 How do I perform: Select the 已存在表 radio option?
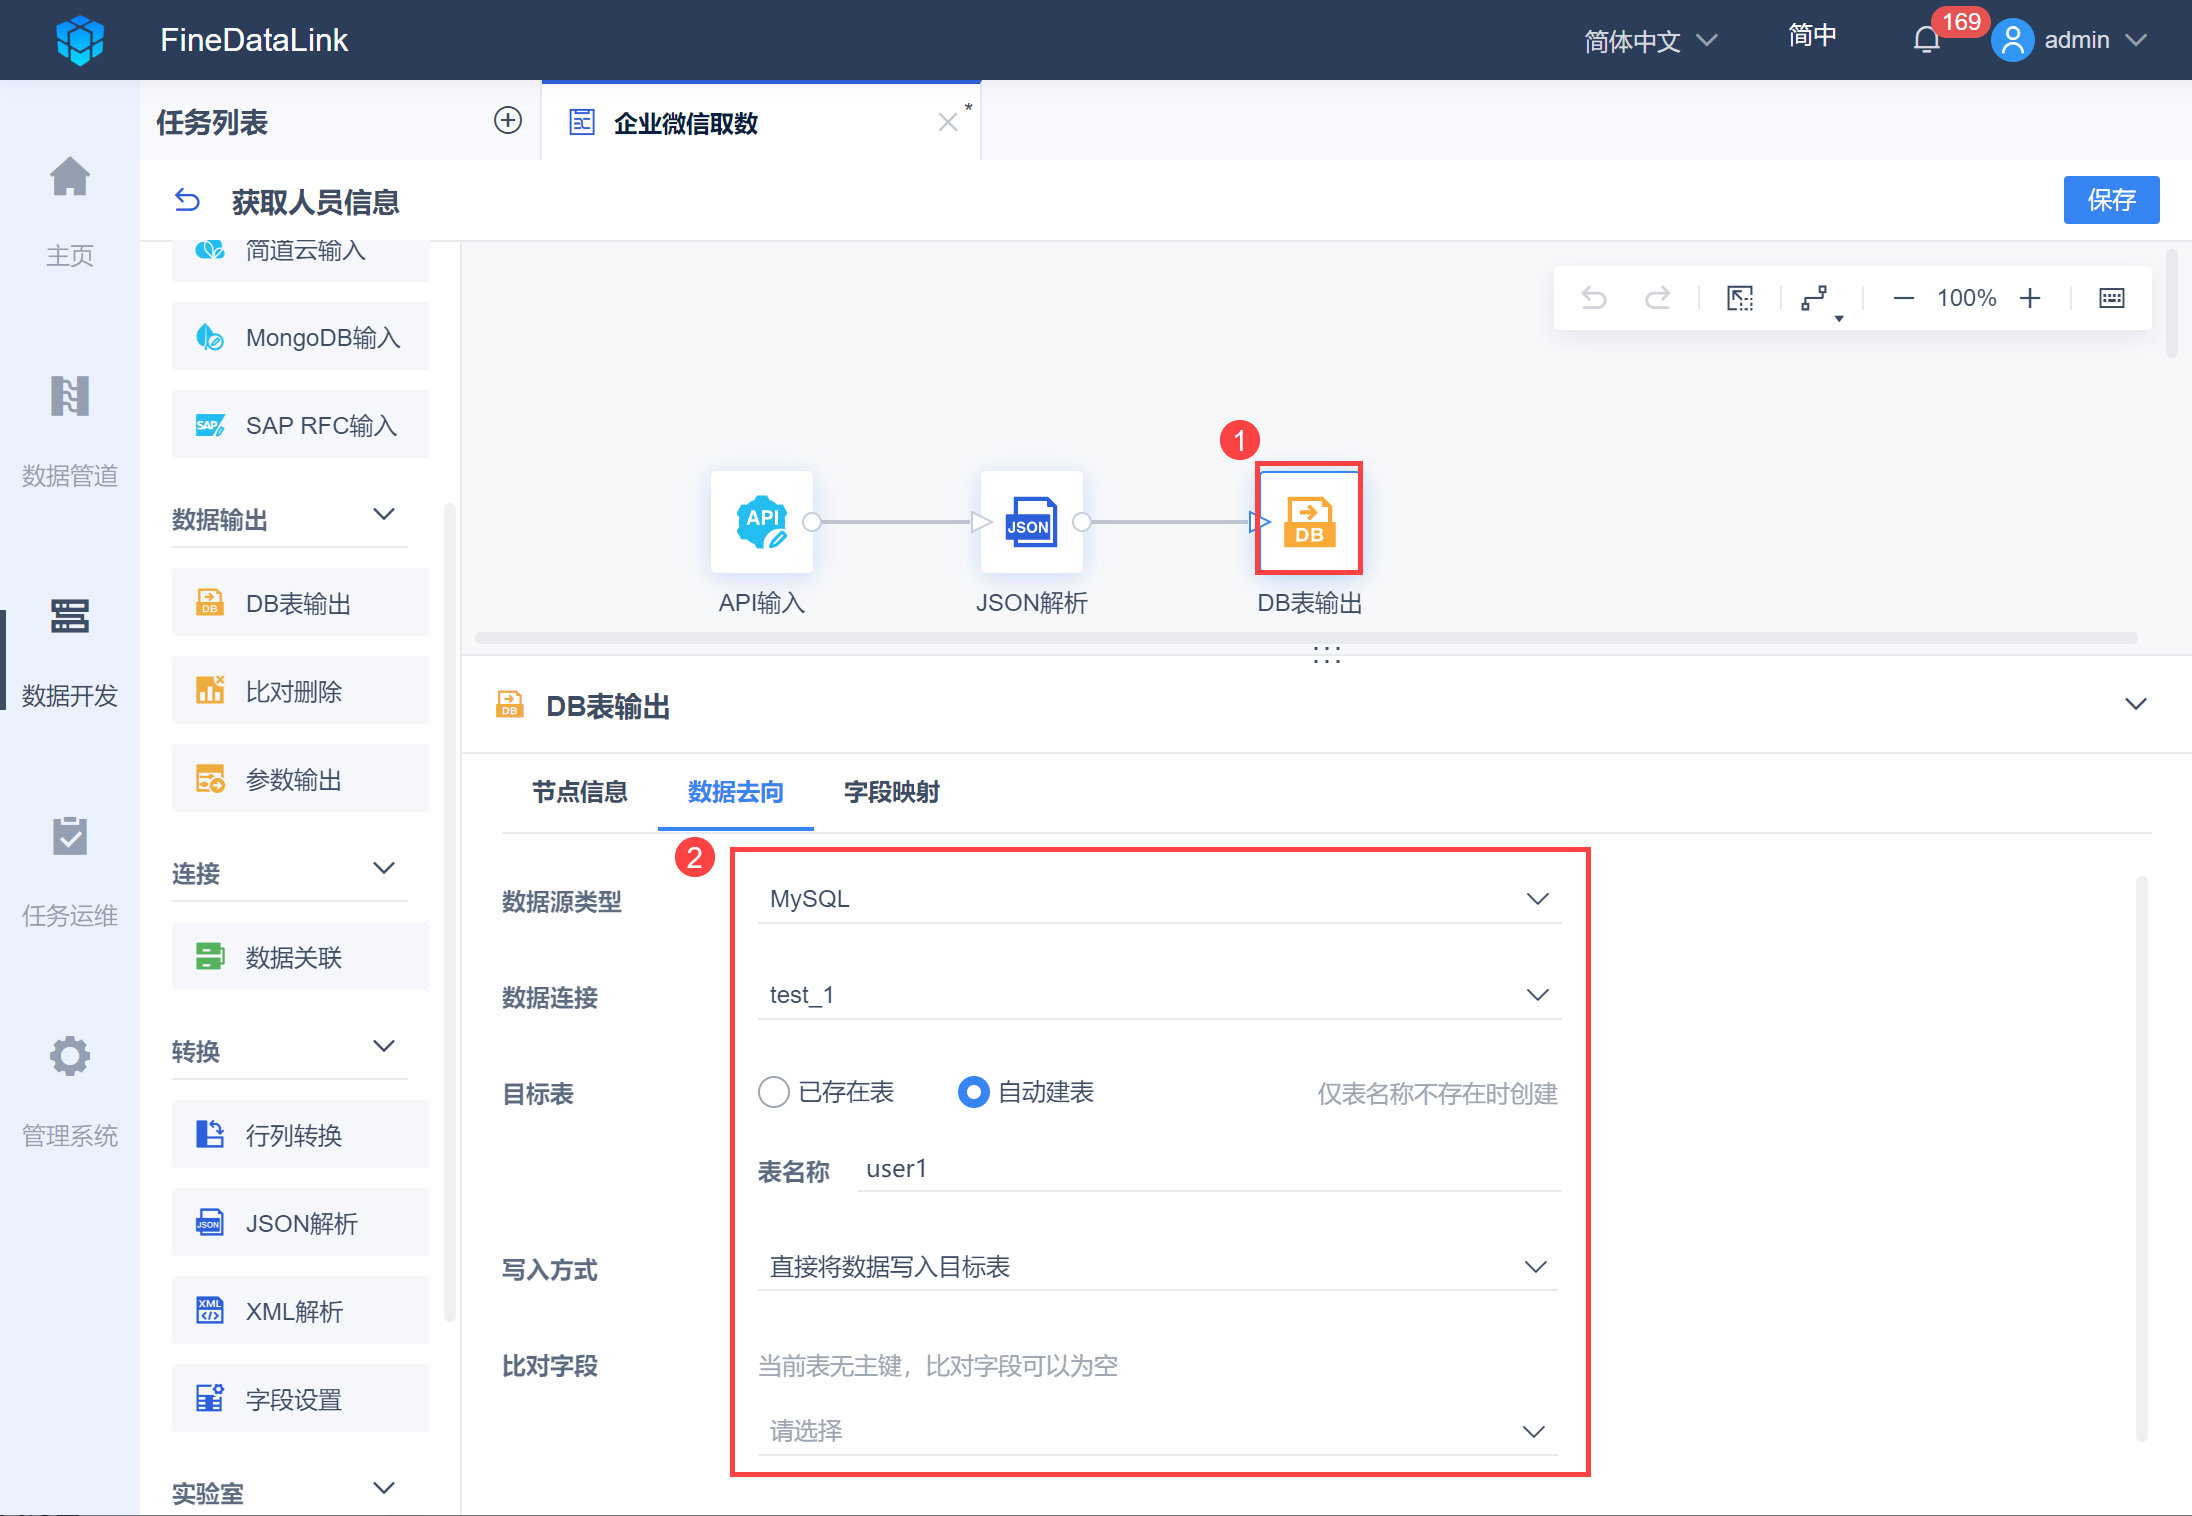(x=774, y=1092)
